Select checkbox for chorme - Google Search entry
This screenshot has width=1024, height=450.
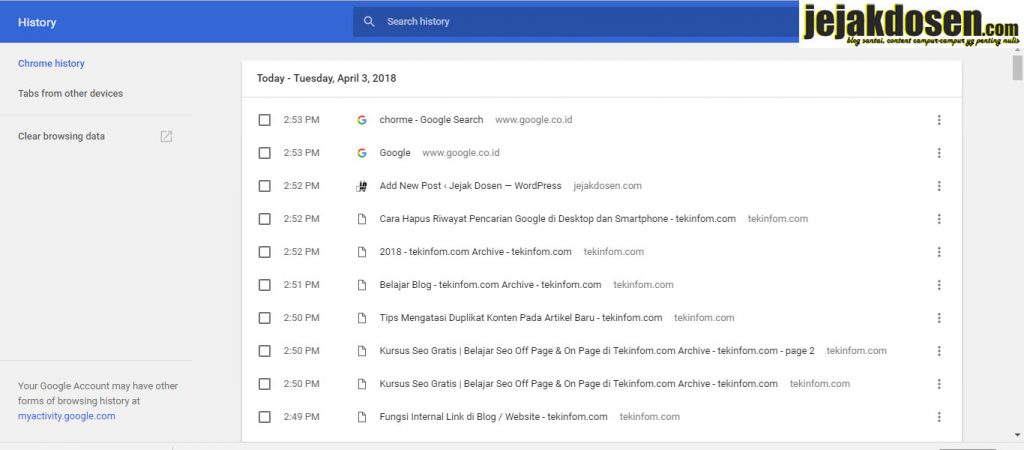(264, 120)
